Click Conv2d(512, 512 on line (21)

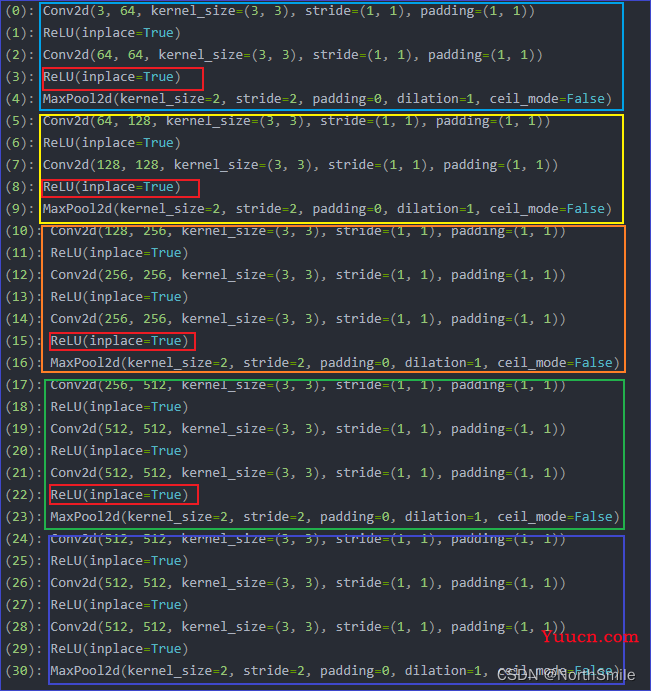click(108, 473)
